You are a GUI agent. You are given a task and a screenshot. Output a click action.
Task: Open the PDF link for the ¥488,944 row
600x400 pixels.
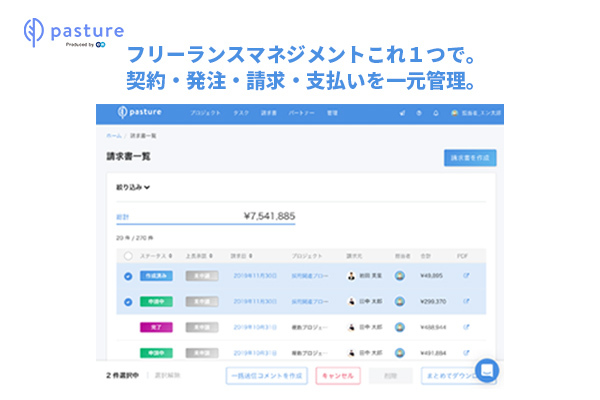[x=466, y=327]
